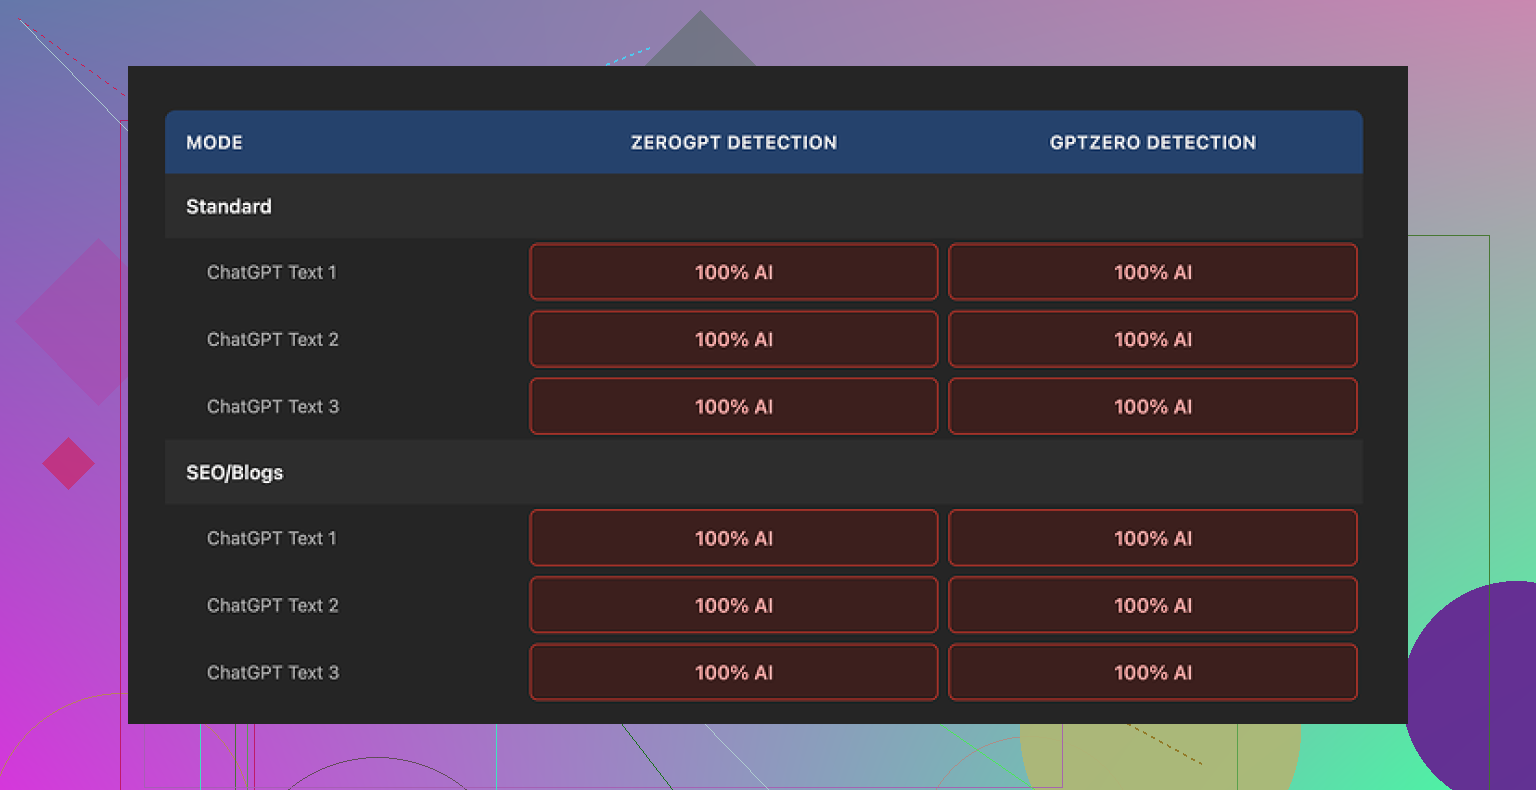This screenshot has width=1536, height=790.
Task: Click the GPTZERO DETECTION column header
Action: coord(1152,143)
